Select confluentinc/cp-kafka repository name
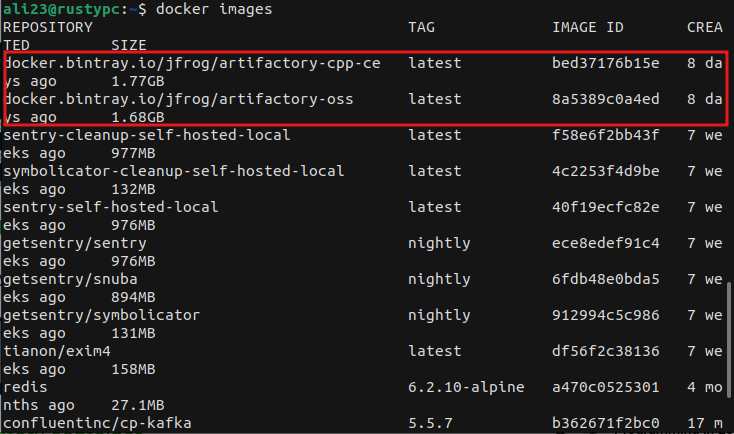Image resolution: width=734 pixels, height=434 pixels. tap(97, 424)
